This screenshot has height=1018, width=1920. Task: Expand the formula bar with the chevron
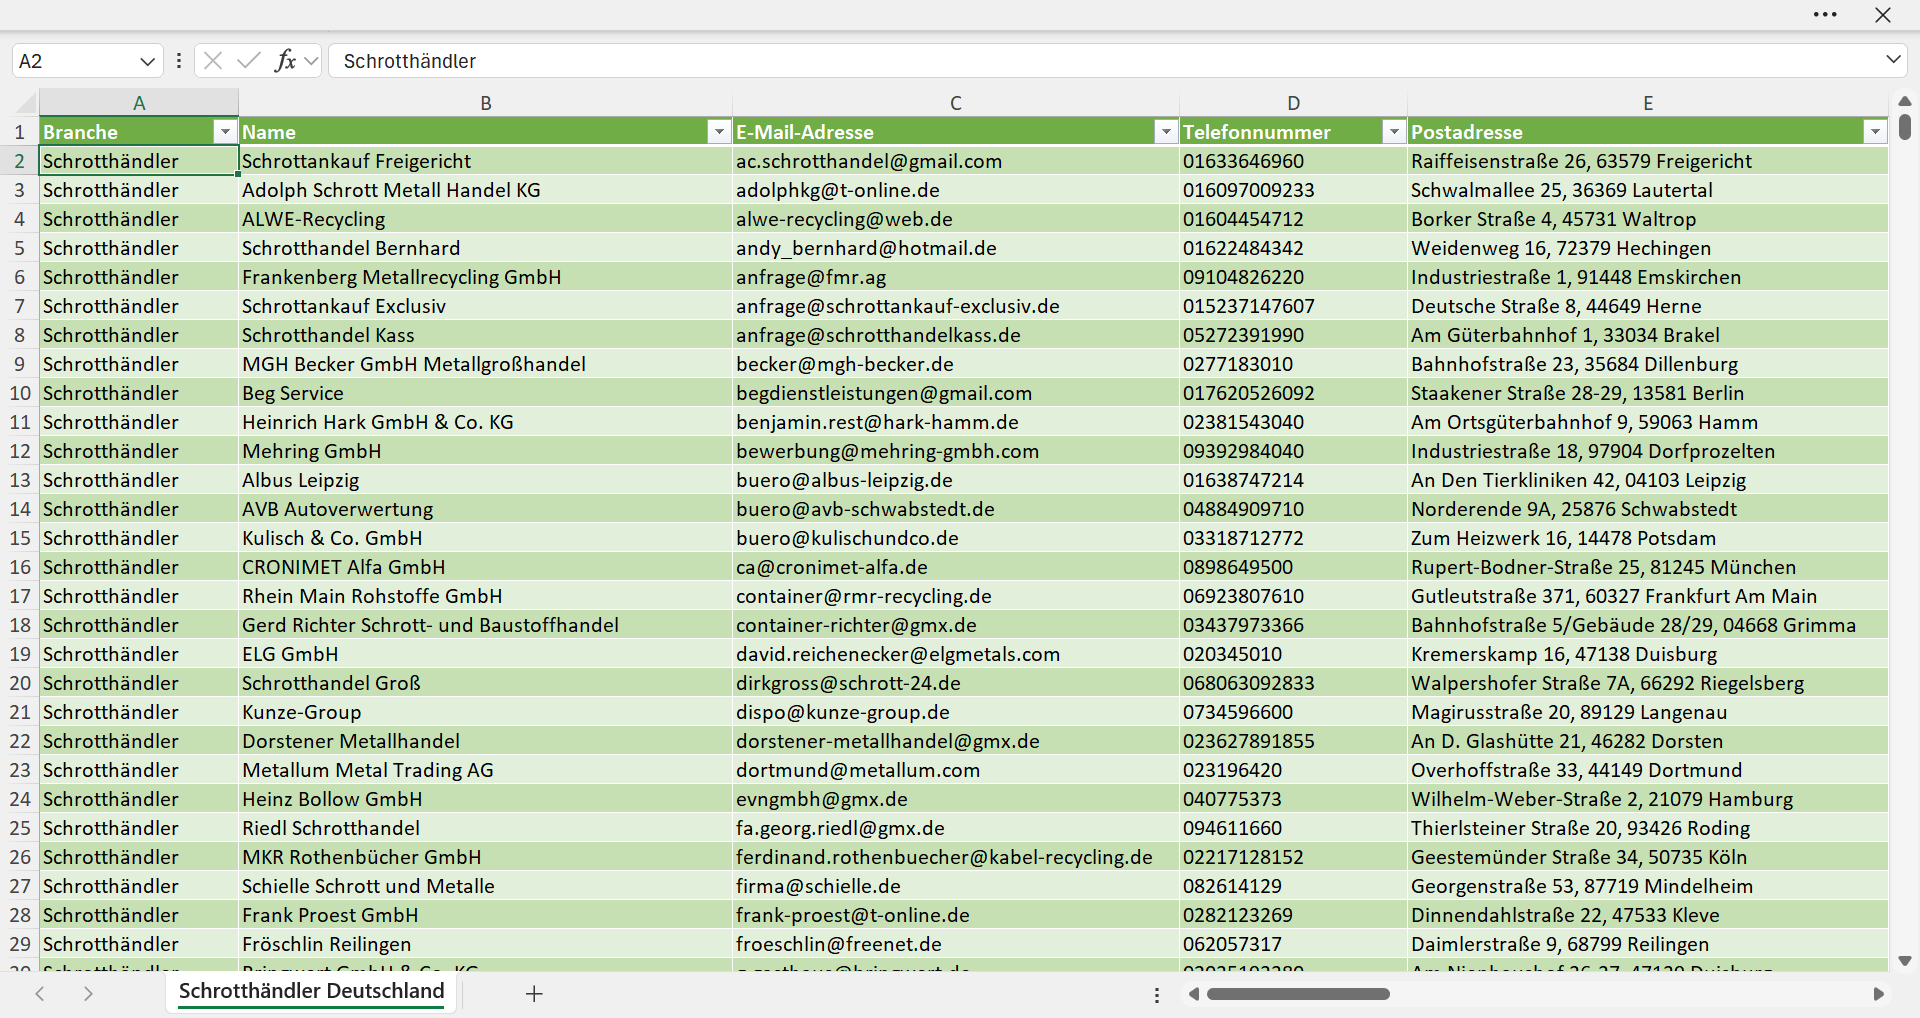tap(1893, 60)
